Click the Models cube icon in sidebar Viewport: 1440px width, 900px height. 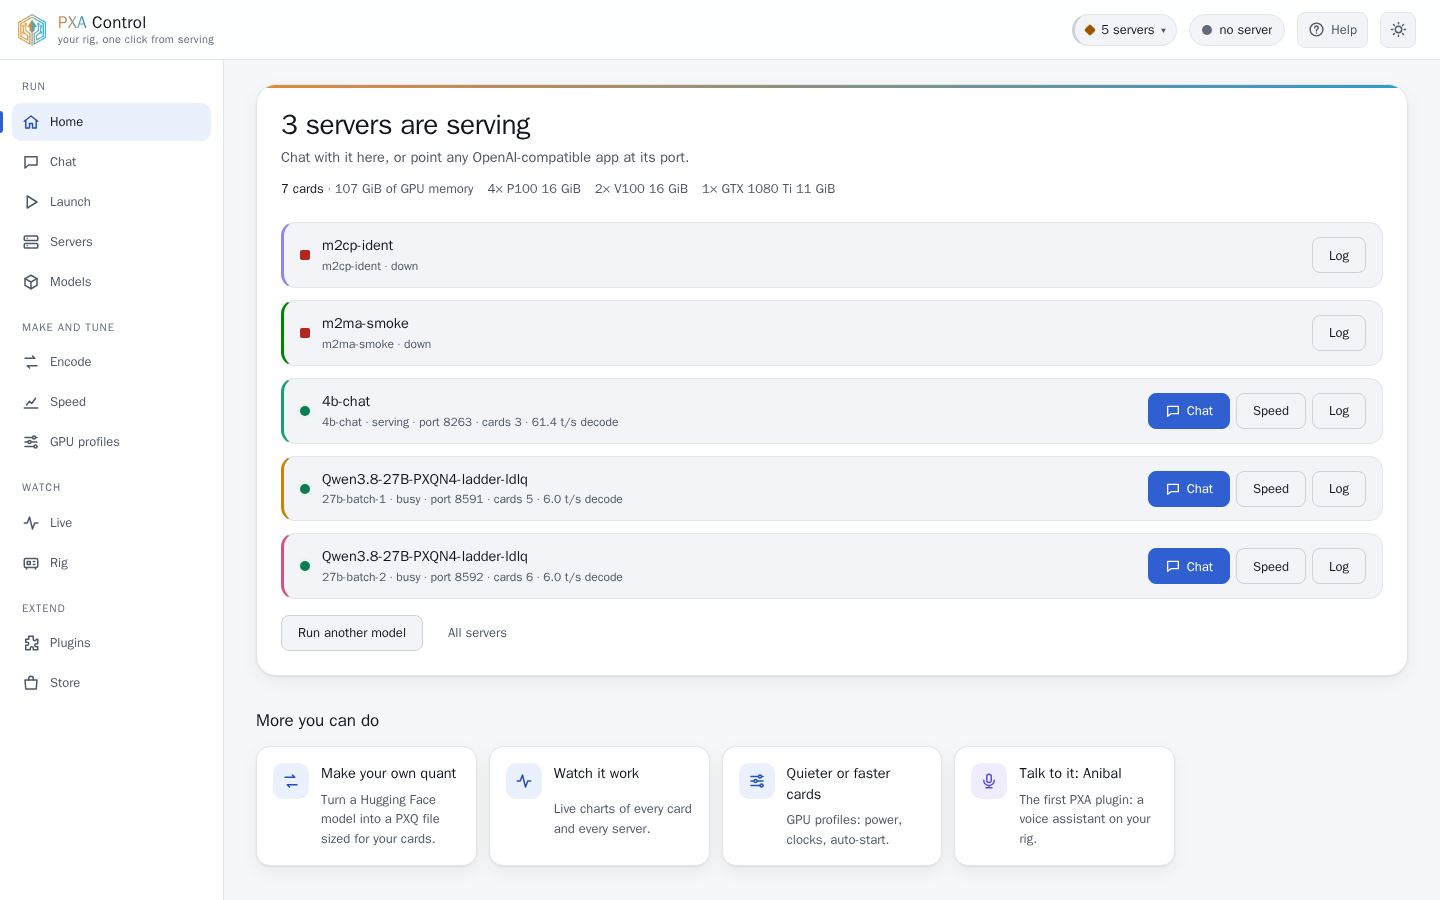coord(31,282)
